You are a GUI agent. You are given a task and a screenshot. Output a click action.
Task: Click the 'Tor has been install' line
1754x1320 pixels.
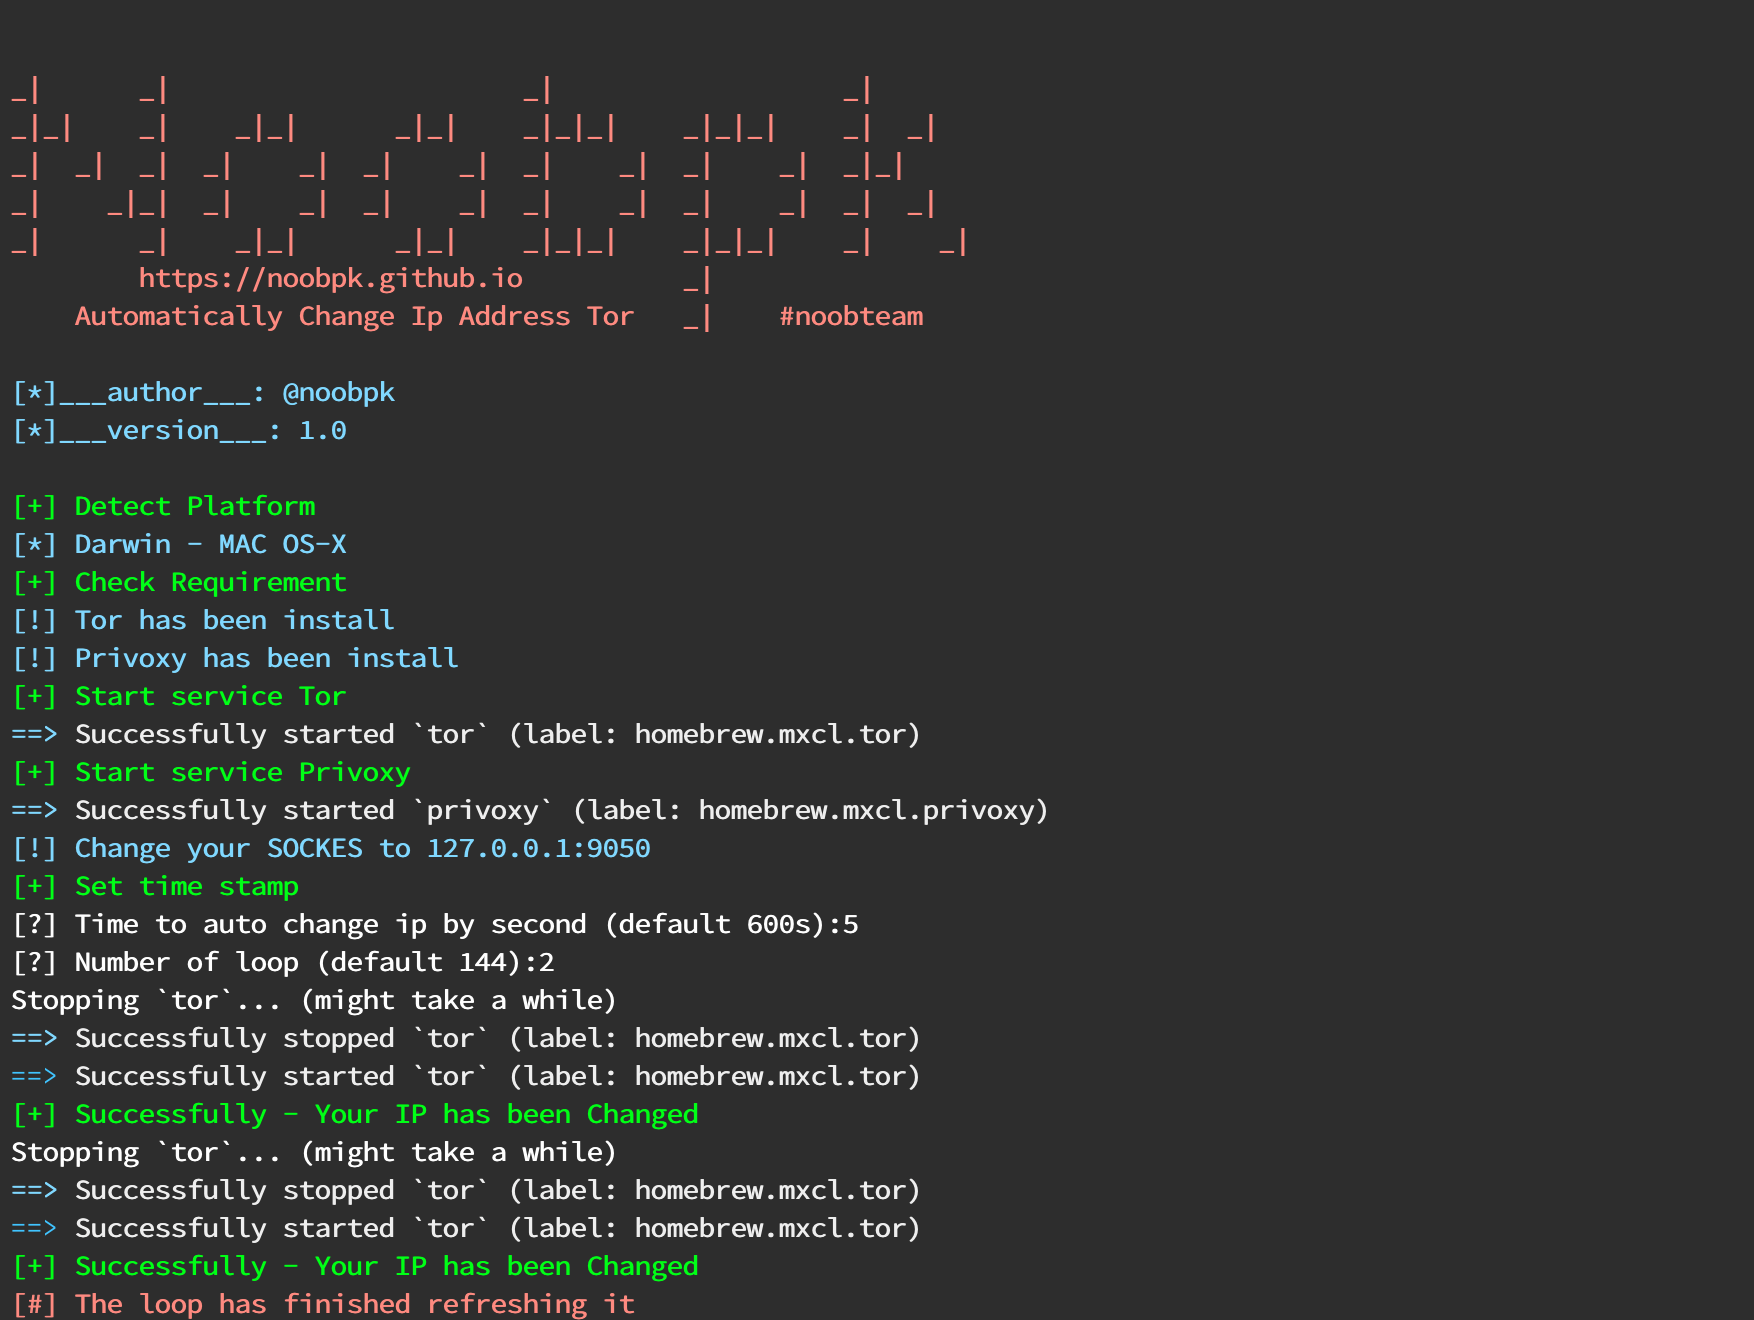pos(203,620)
